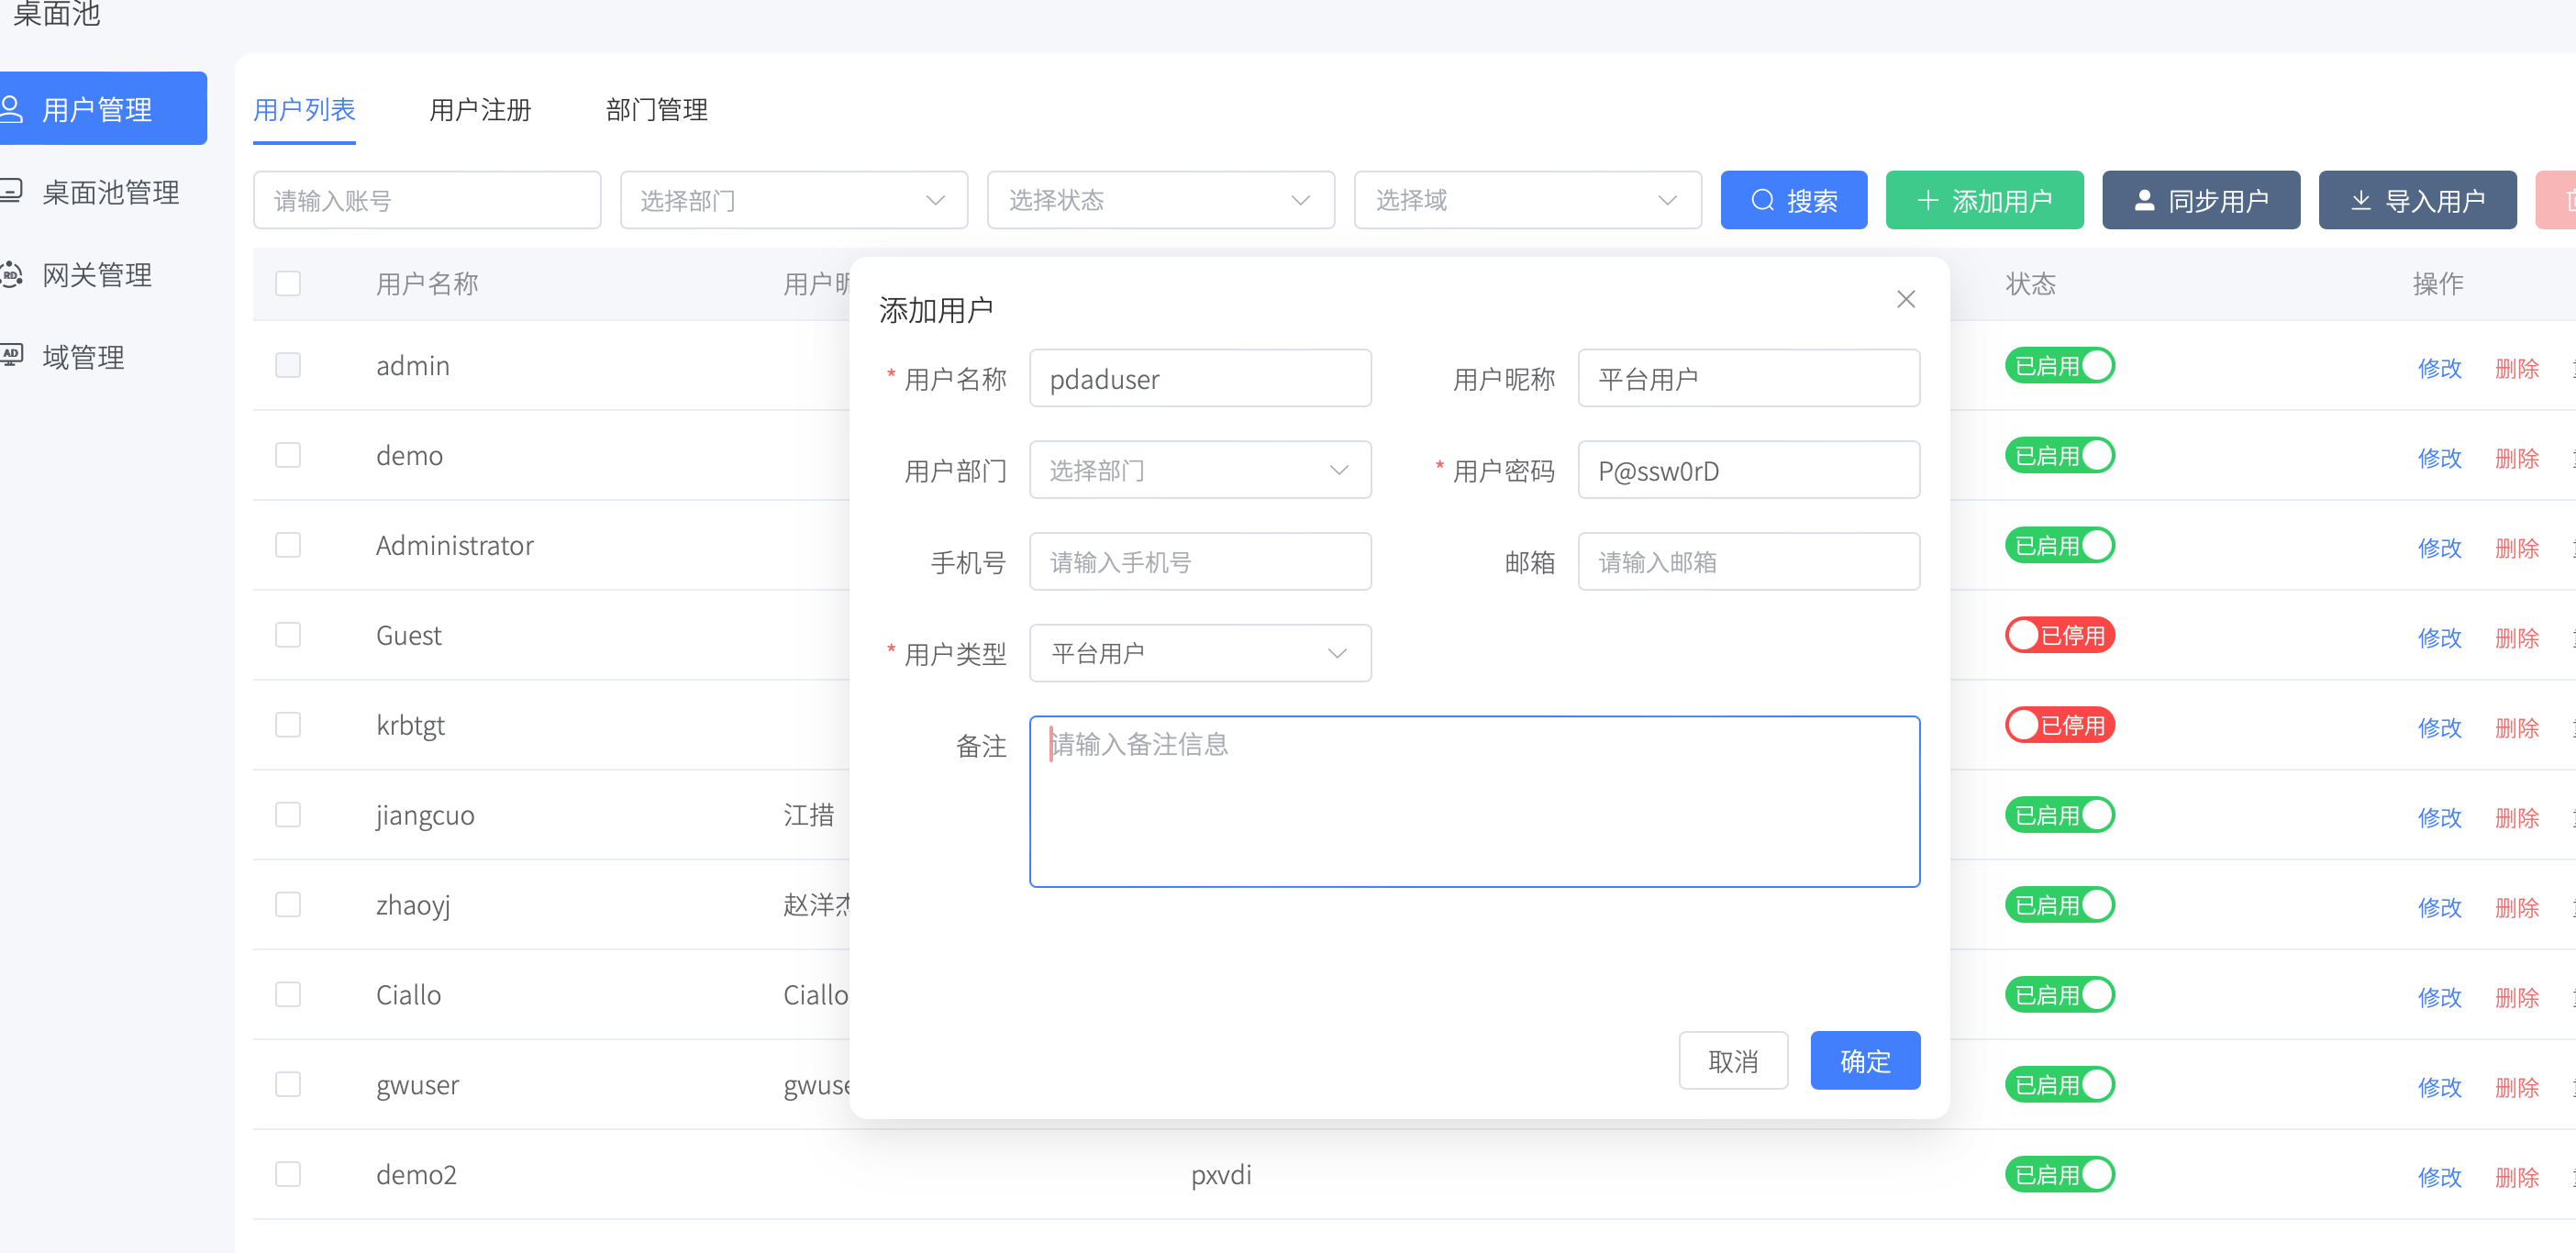This screenshot has width=2576, height=1253.
Task: Expand the user type dropdown
Action: click(1199, 653)
